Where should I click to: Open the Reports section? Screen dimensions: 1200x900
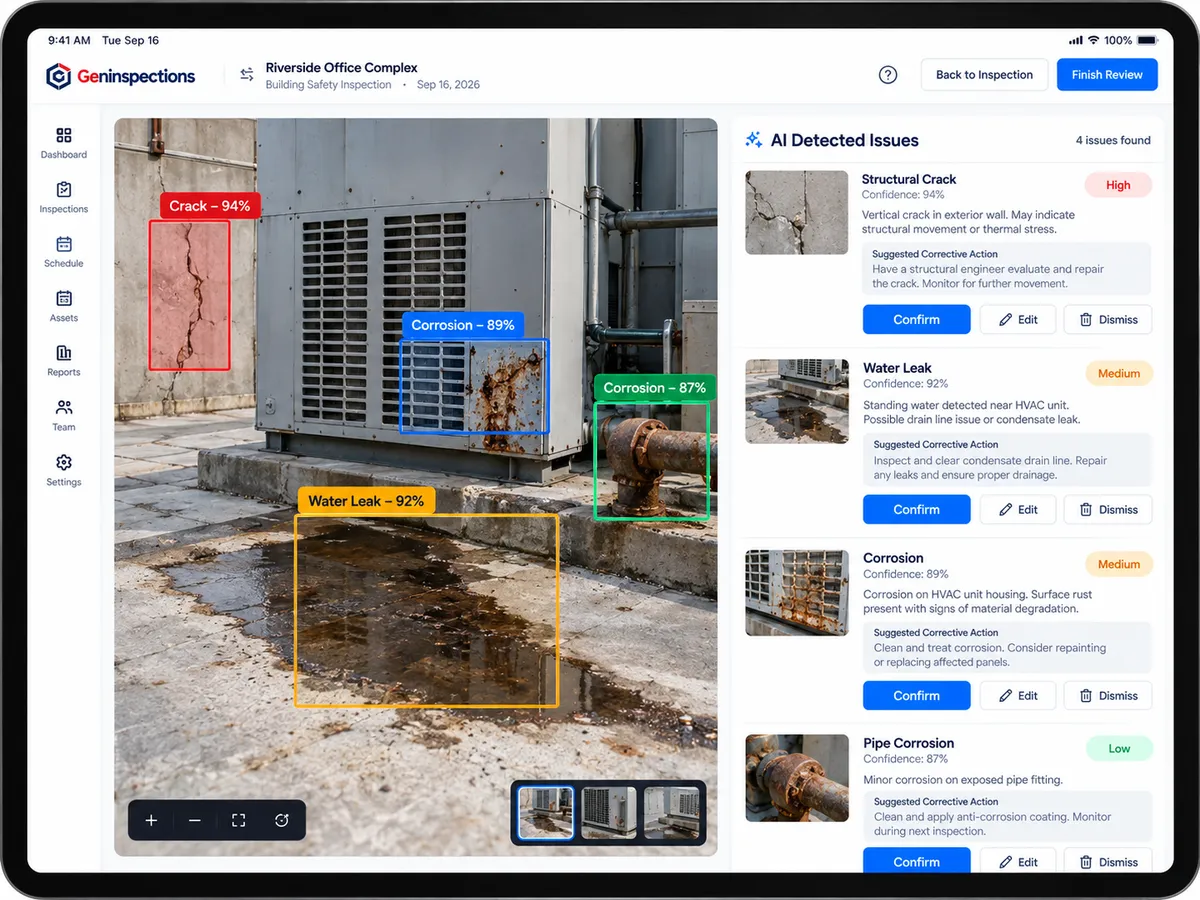(x=64, y=360)
